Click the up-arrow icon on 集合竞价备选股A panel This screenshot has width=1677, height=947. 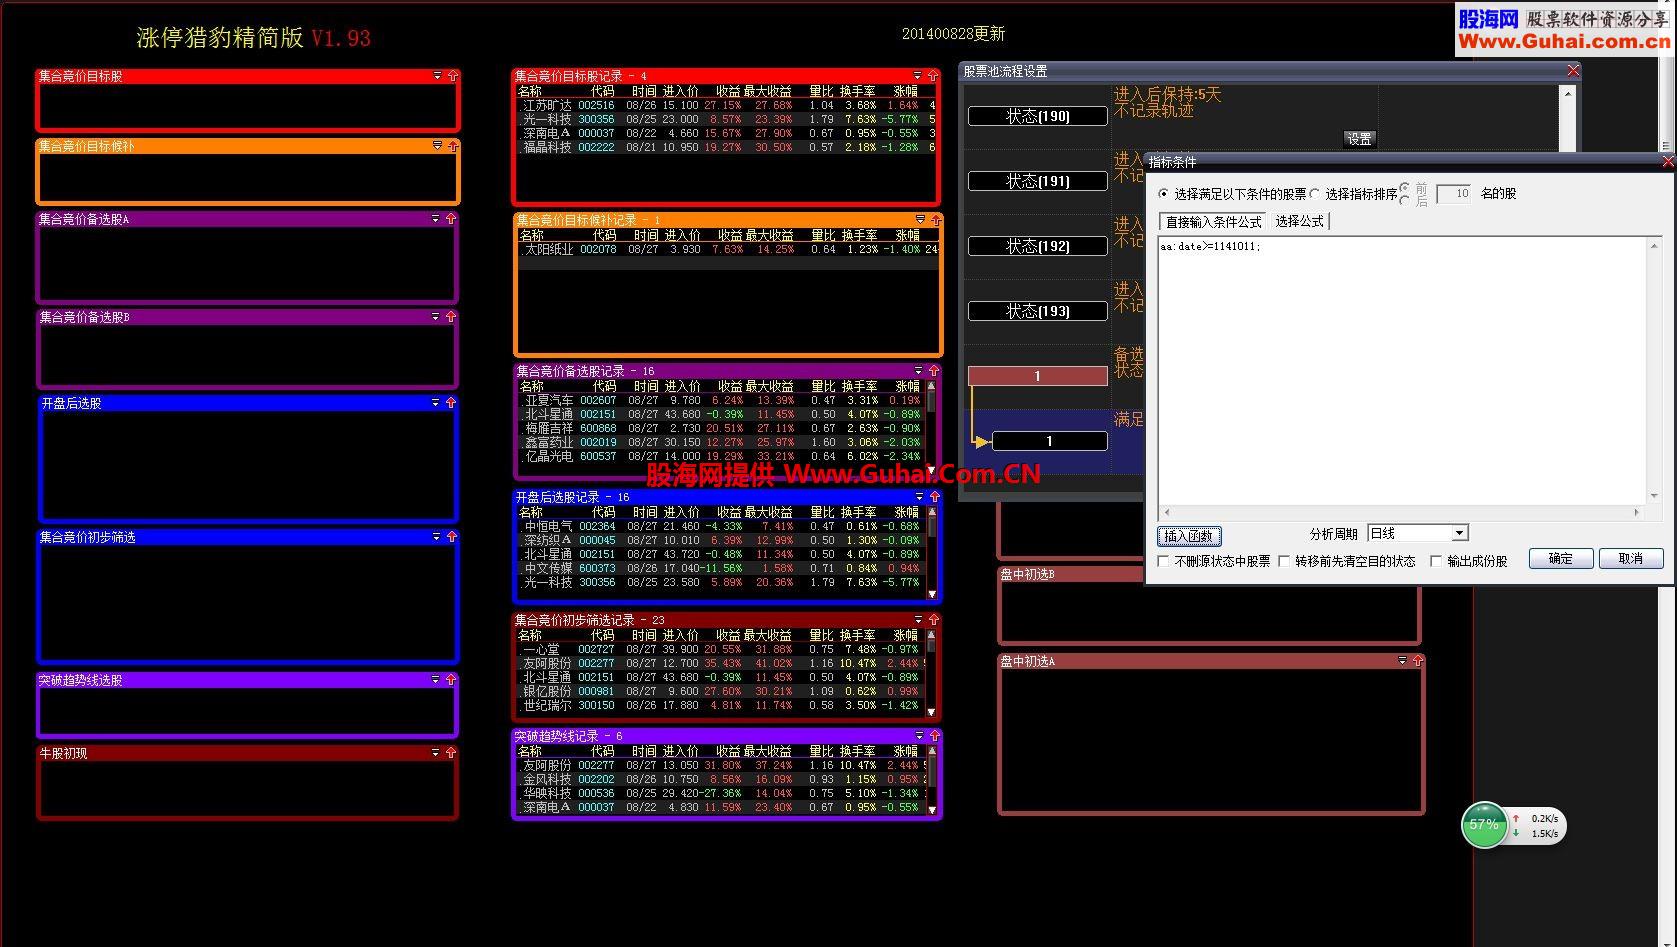451,219
